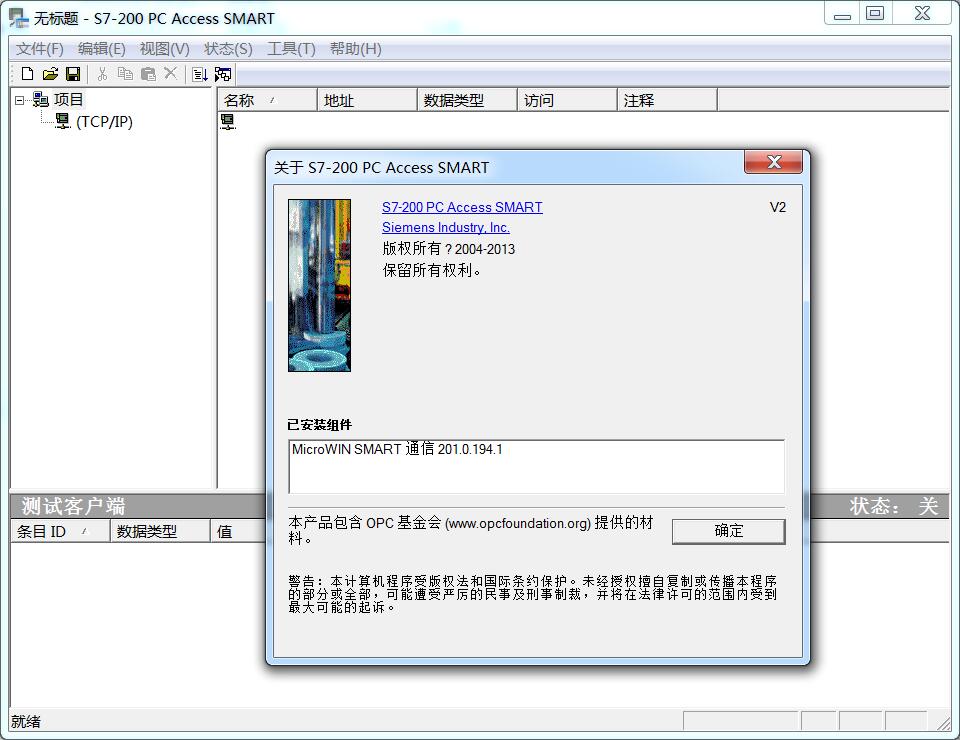960x740 pixels.
Task: Click the 就绪 status bar text
Action: (26, 722)
